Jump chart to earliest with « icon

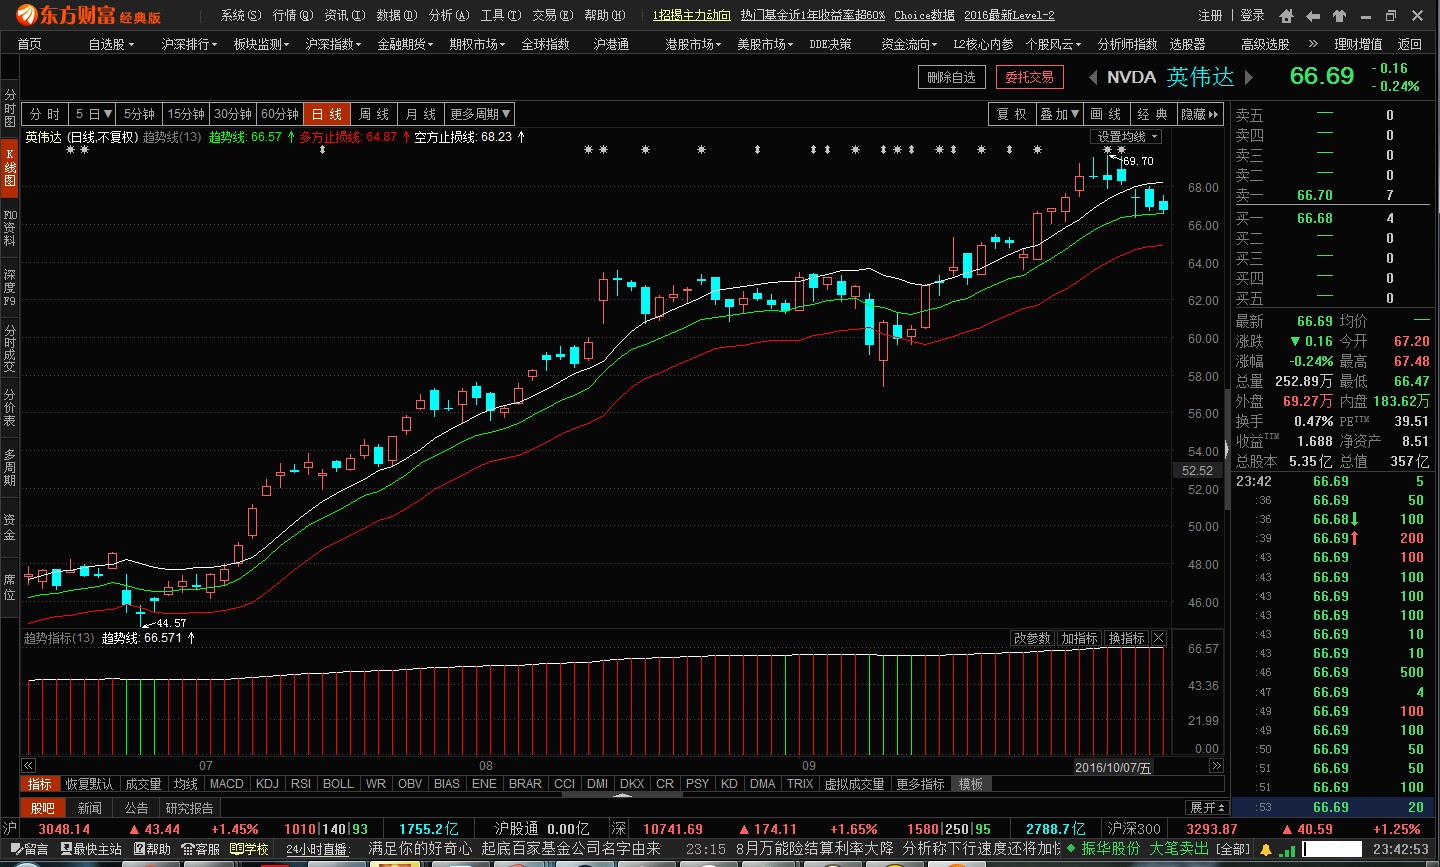tap(28, 766)
